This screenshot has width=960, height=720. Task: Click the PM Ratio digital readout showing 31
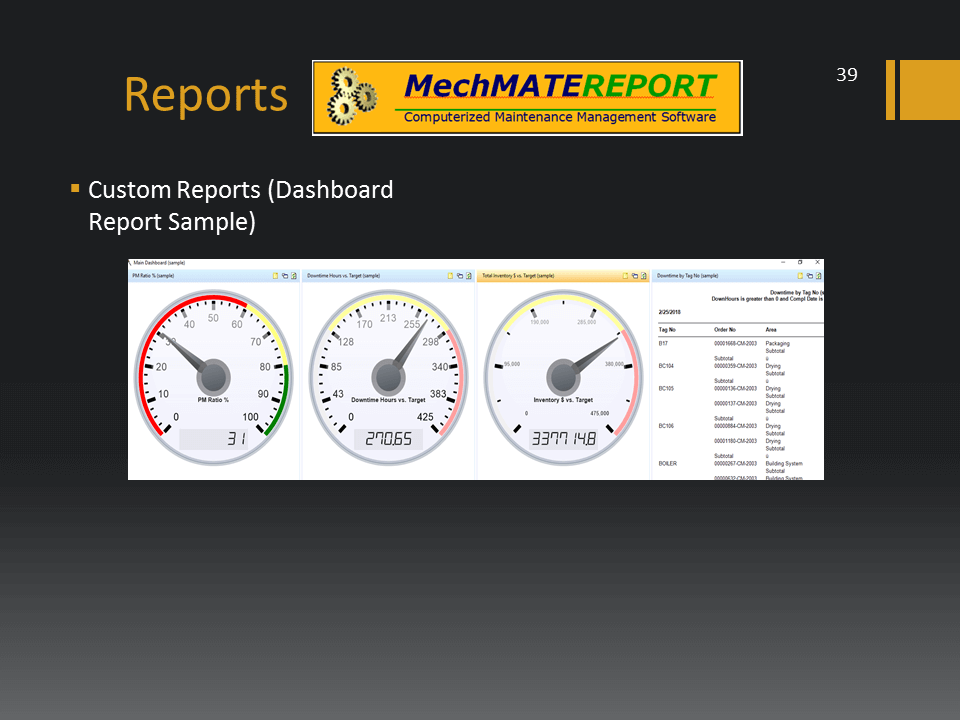coord(213,439)
